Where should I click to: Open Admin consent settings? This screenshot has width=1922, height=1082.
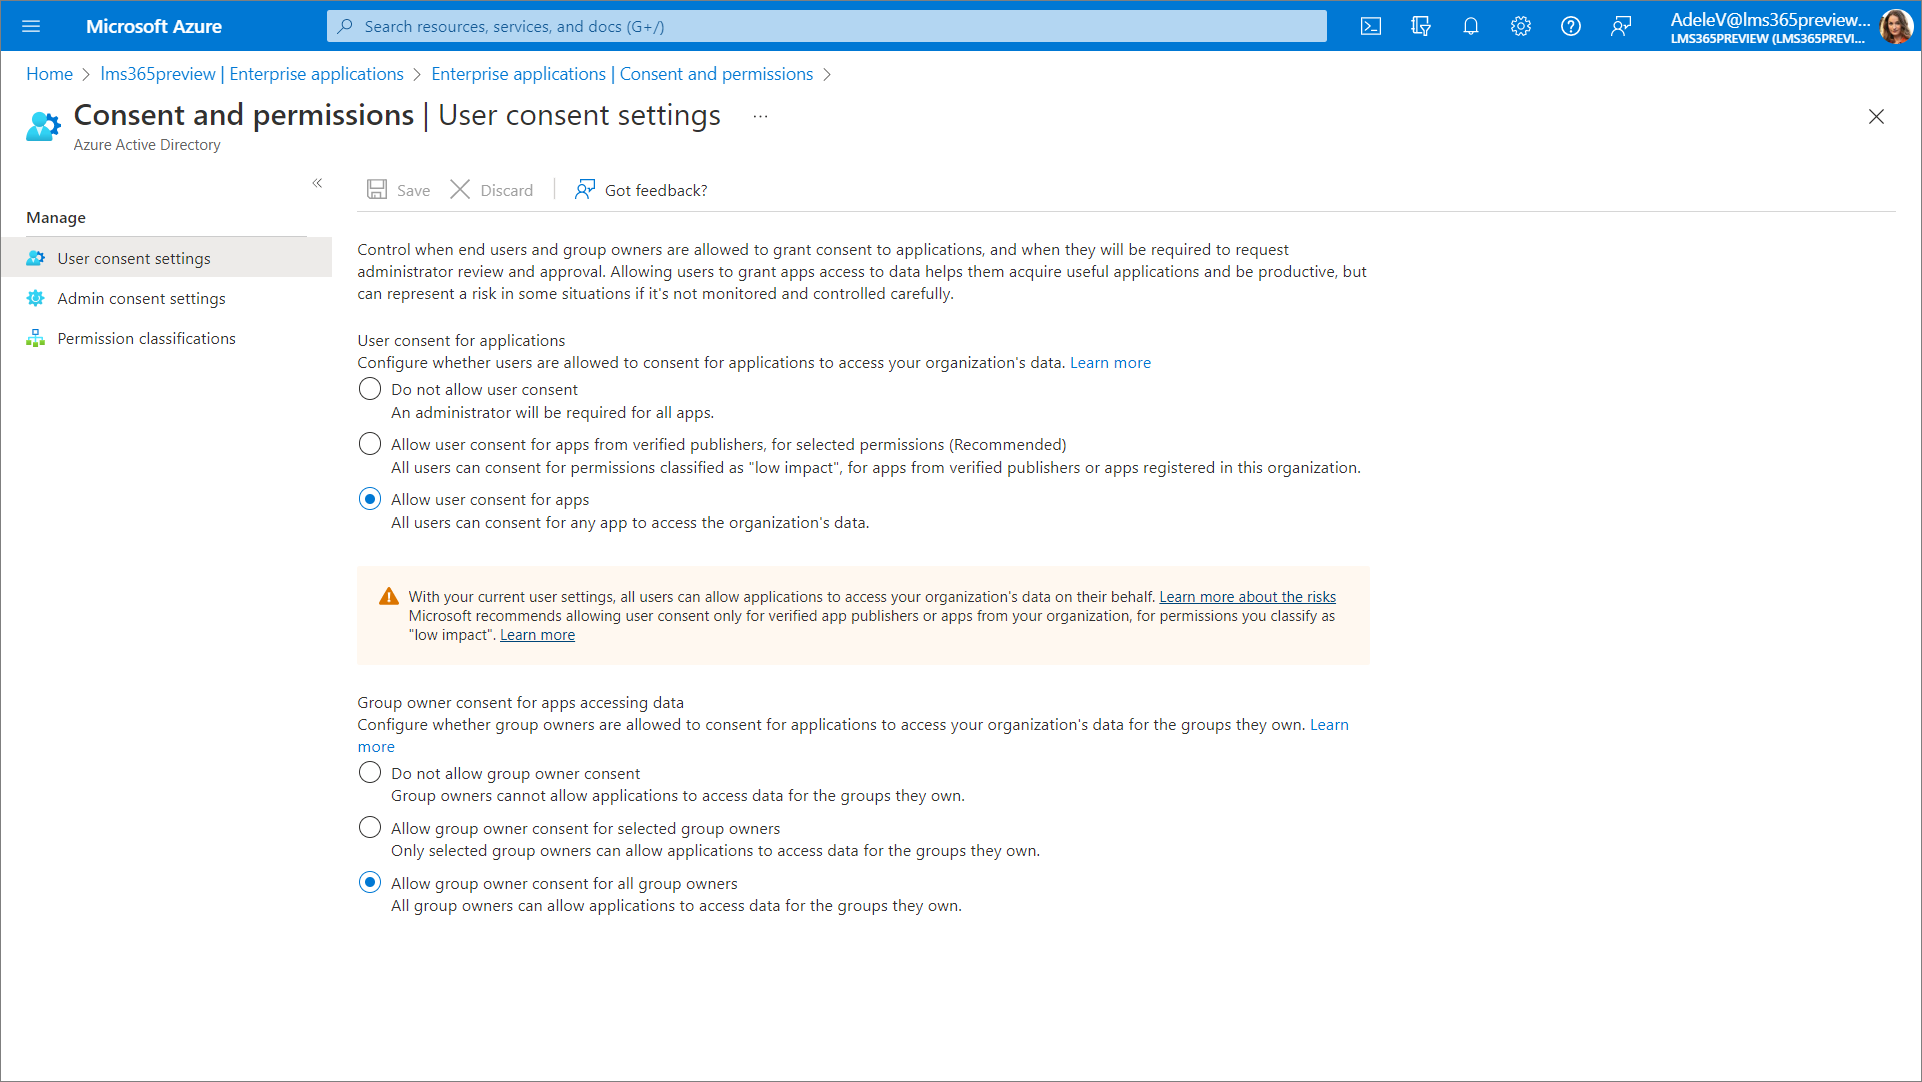pyautogui.click(x=141, y=299)
